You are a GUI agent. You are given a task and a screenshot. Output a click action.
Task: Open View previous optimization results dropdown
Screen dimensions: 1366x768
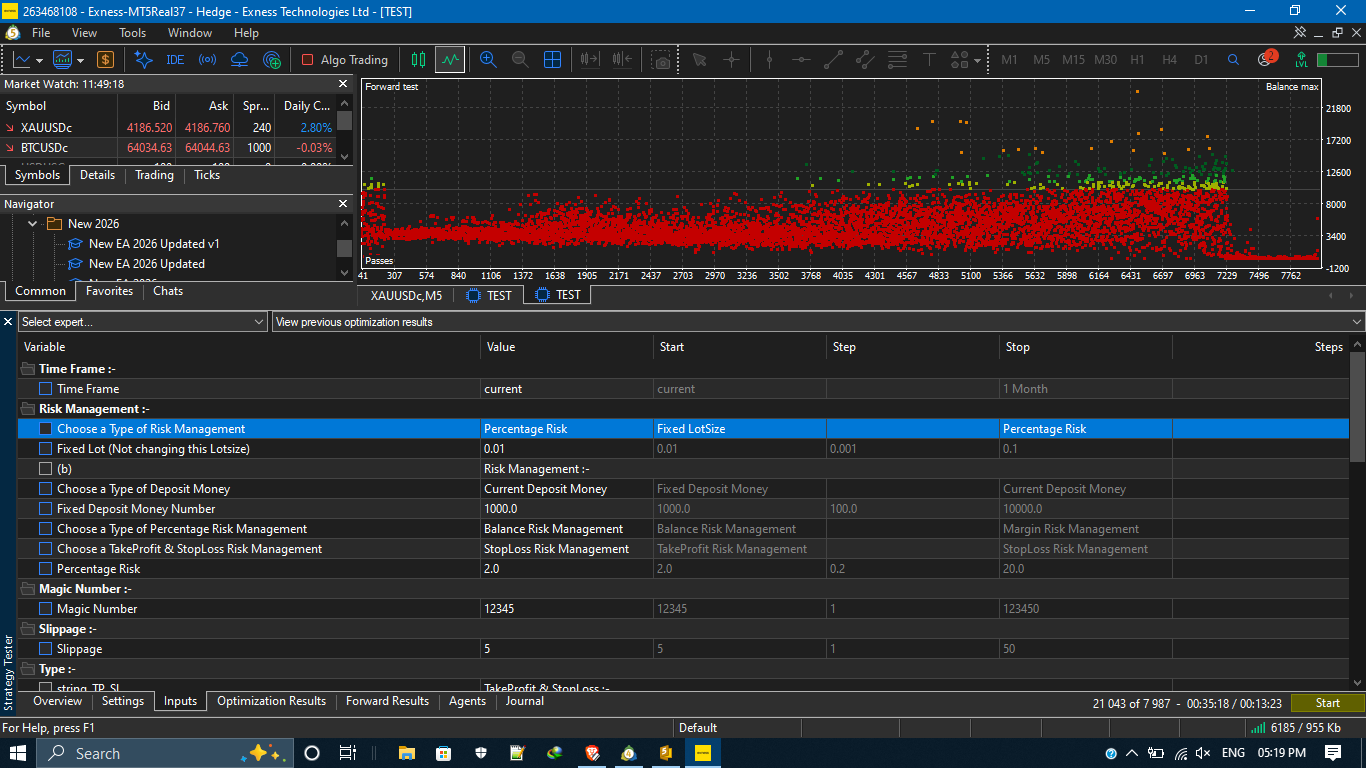818,322
